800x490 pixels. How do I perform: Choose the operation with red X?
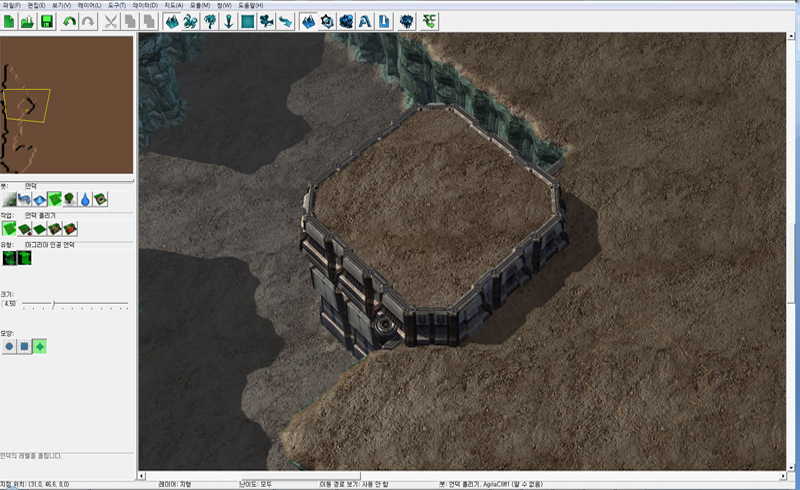point(70,229)
